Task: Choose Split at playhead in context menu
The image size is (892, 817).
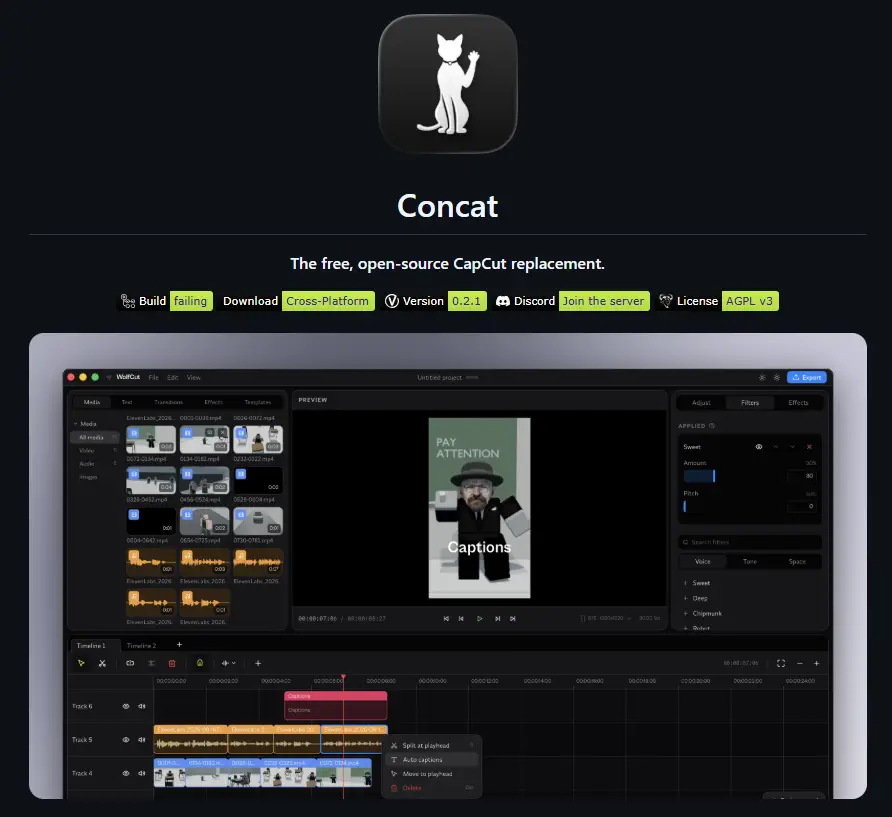Action: (x=432, y=745)
